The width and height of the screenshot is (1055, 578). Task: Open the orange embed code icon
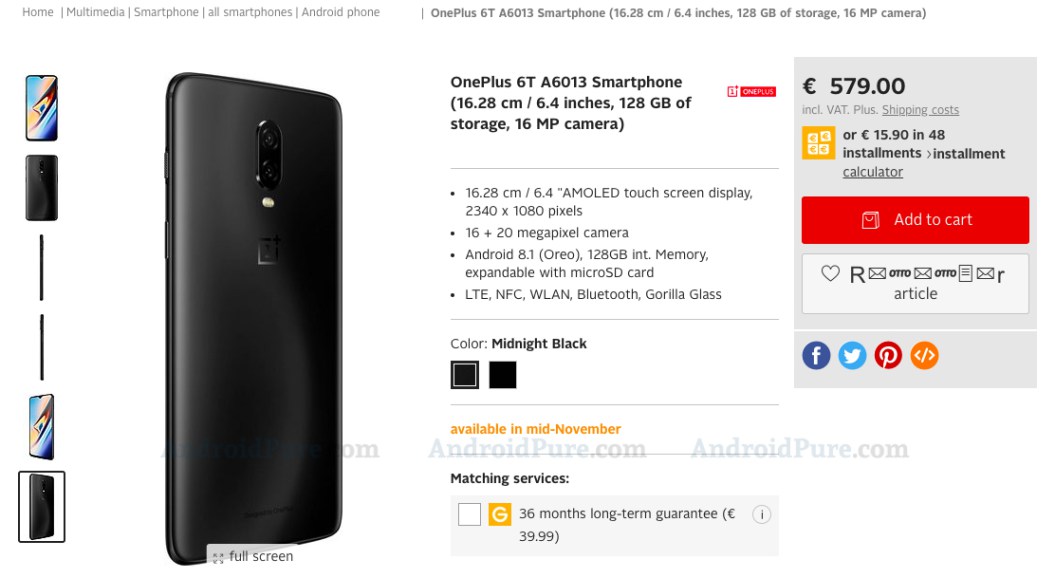tap(924, 355)
